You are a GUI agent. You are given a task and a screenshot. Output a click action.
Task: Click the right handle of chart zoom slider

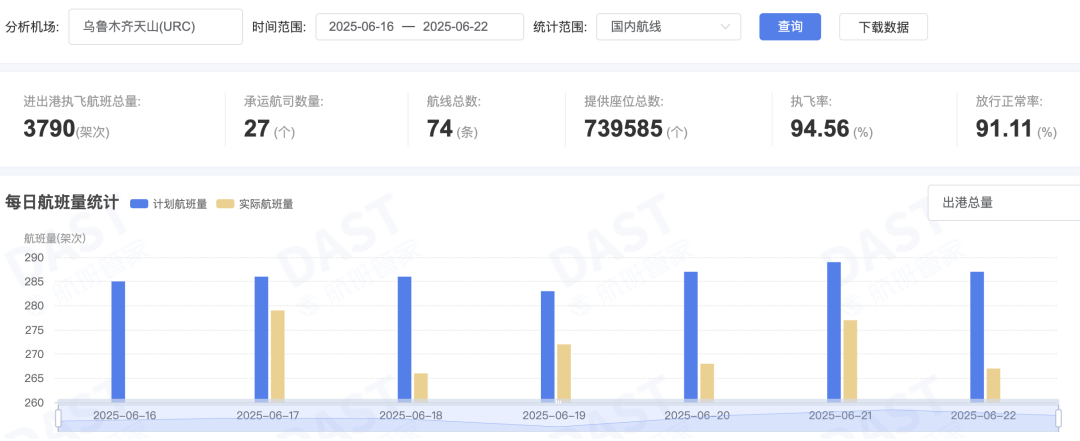[1059, 418]
